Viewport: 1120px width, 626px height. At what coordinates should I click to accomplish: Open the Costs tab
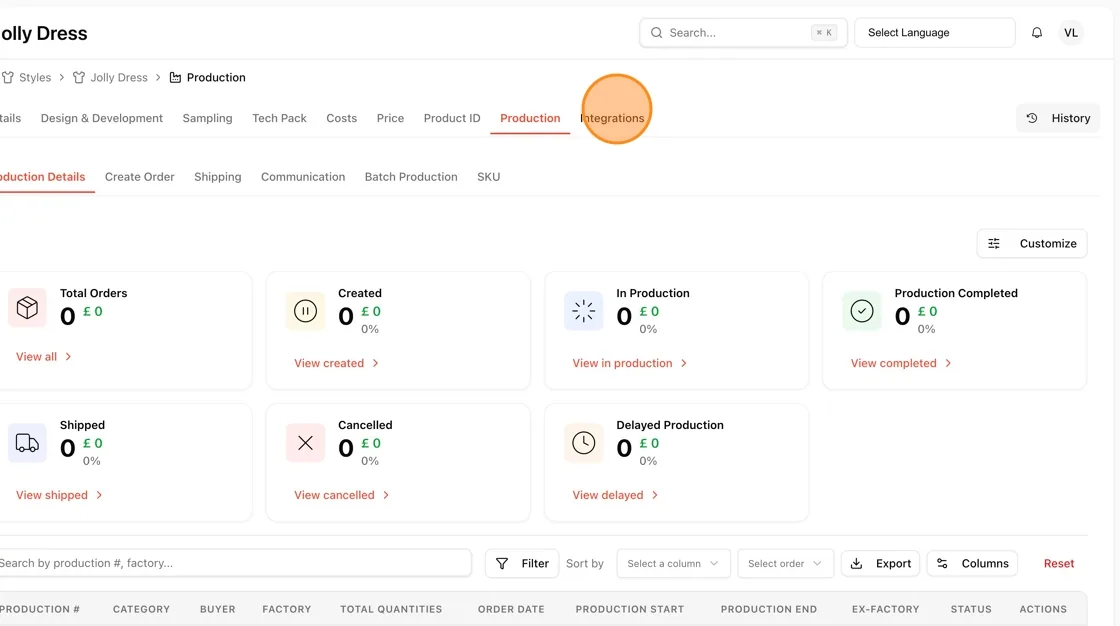tap(341, 118)
